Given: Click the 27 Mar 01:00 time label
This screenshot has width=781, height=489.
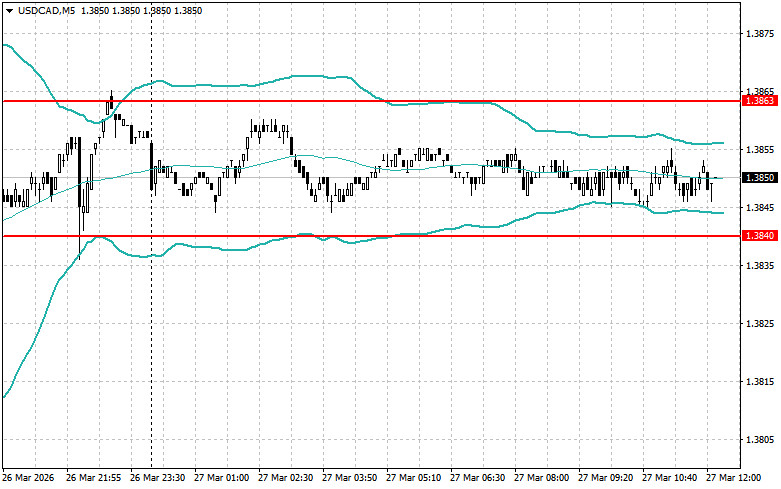Looking at the screenshot, I should coord(222,478).
